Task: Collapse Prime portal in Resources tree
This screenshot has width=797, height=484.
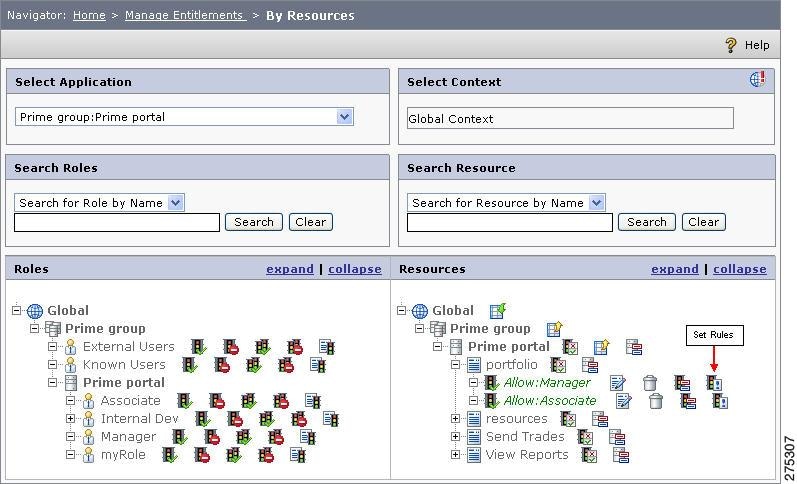Action: coord(438,347)
